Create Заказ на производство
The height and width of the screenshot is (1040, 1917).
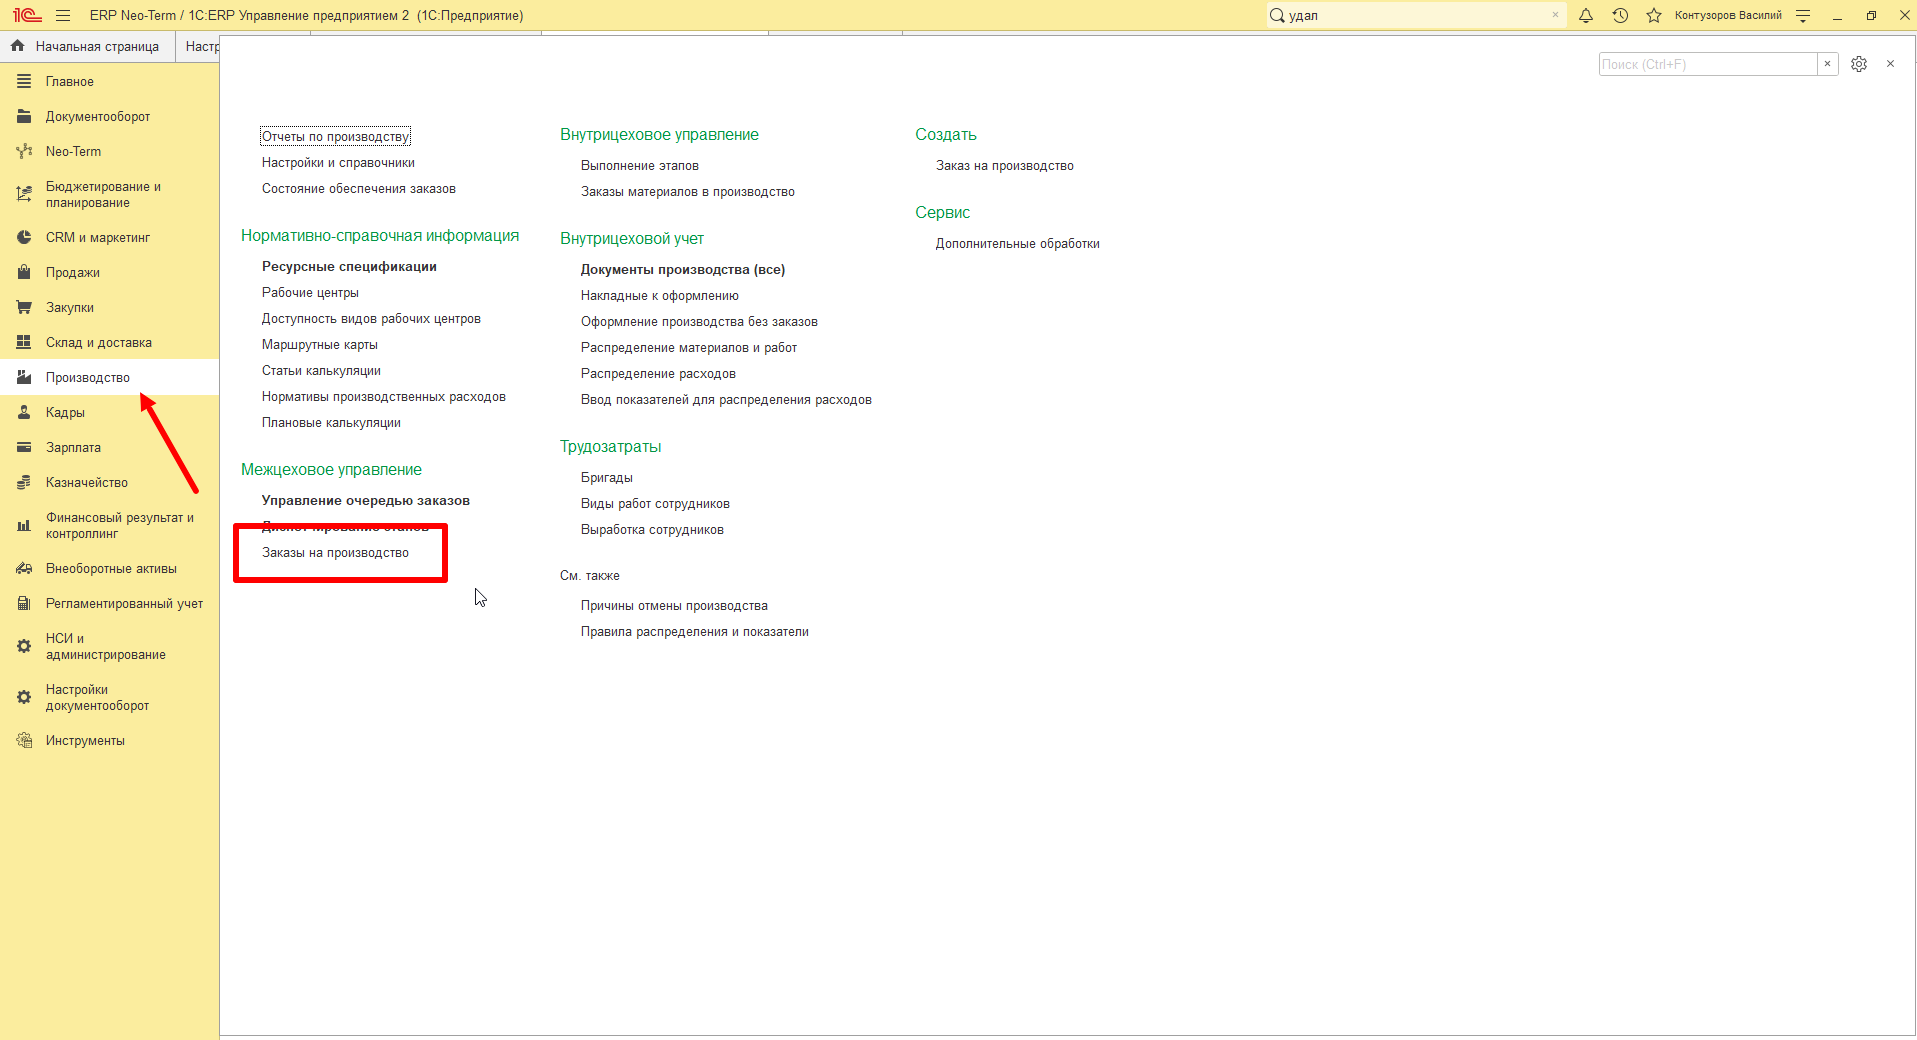point(1005,166)
